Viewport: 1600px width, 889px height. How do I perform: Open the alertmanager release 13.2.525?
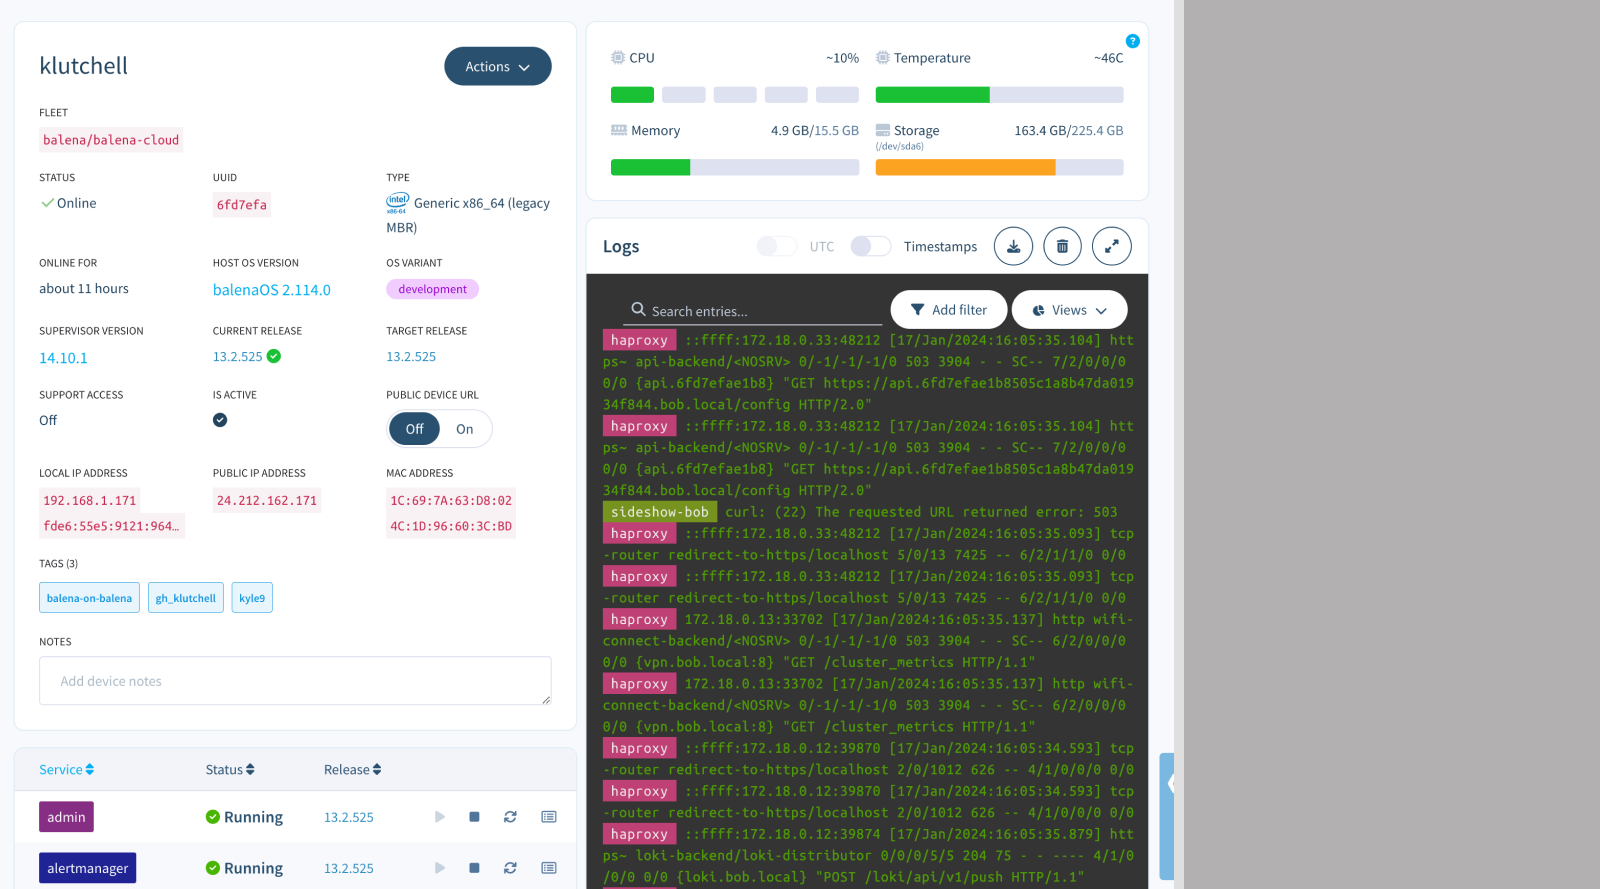(348, 868)
